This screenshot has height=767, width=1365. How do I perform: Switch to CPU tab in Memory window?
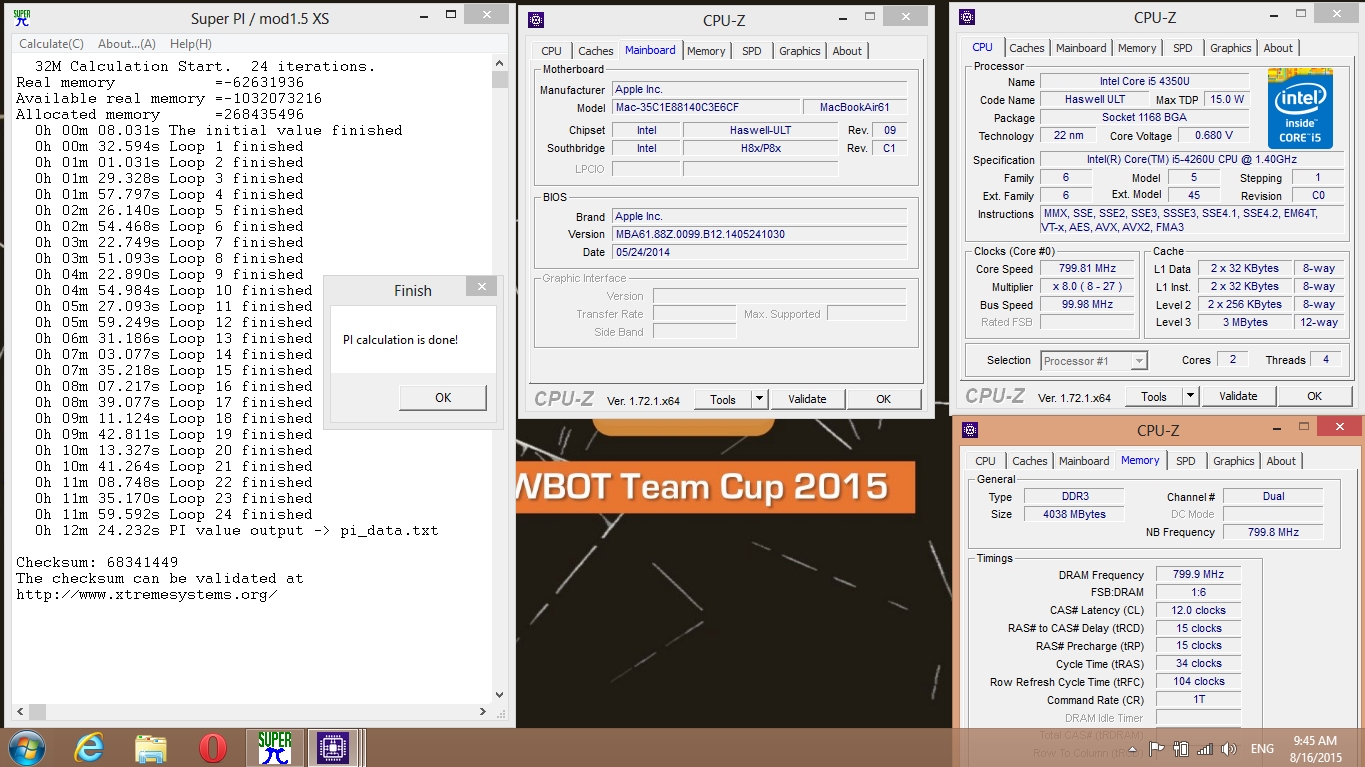985,461
